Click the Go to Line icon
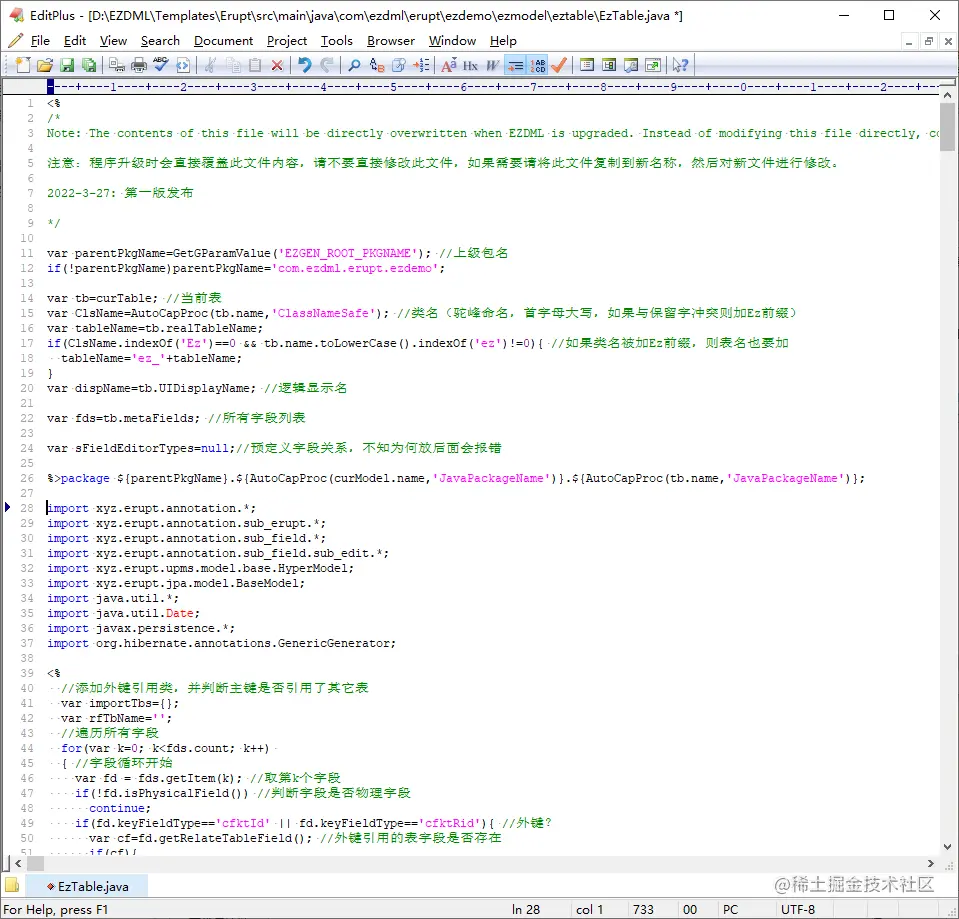 point(421,65)
